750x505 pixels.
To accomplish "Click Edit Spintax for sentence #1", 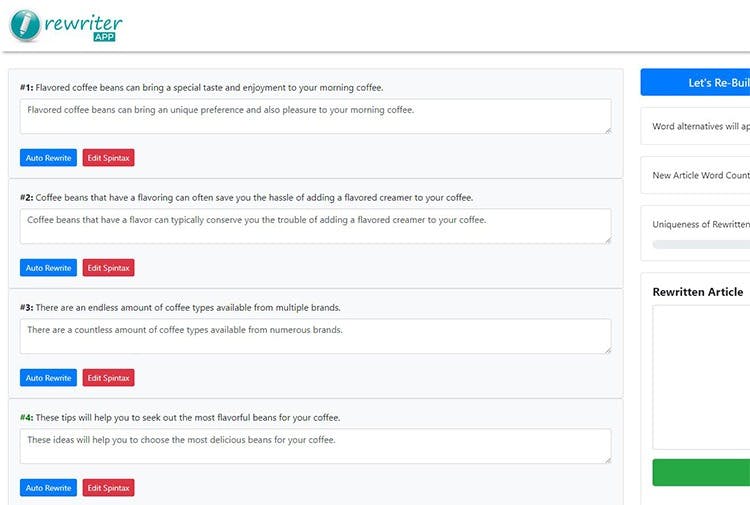I will tap(108, 158).
